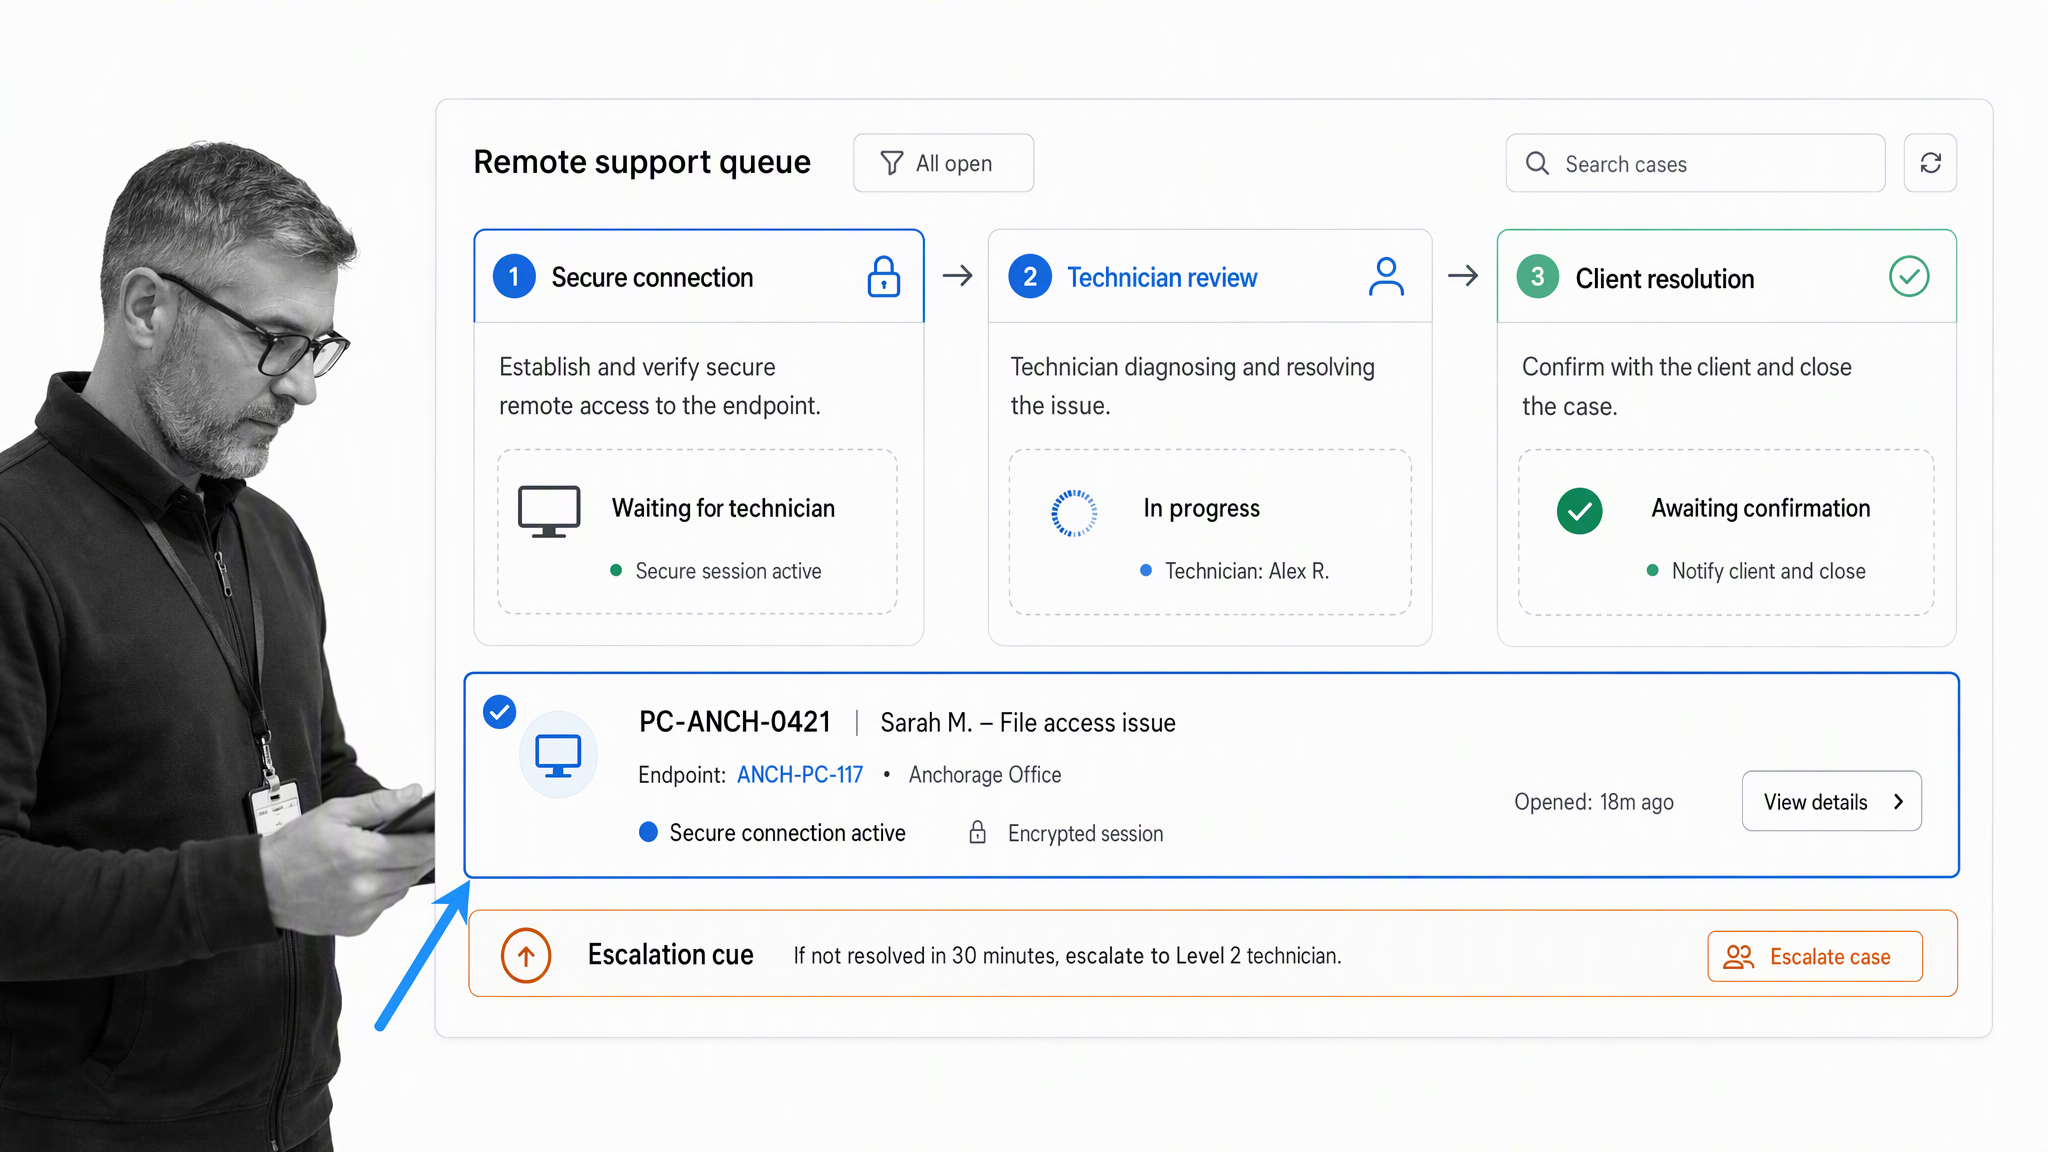Click the Opened: 18m ago text
This screenshot has width=2048, height=1152.
point(1594,802)
